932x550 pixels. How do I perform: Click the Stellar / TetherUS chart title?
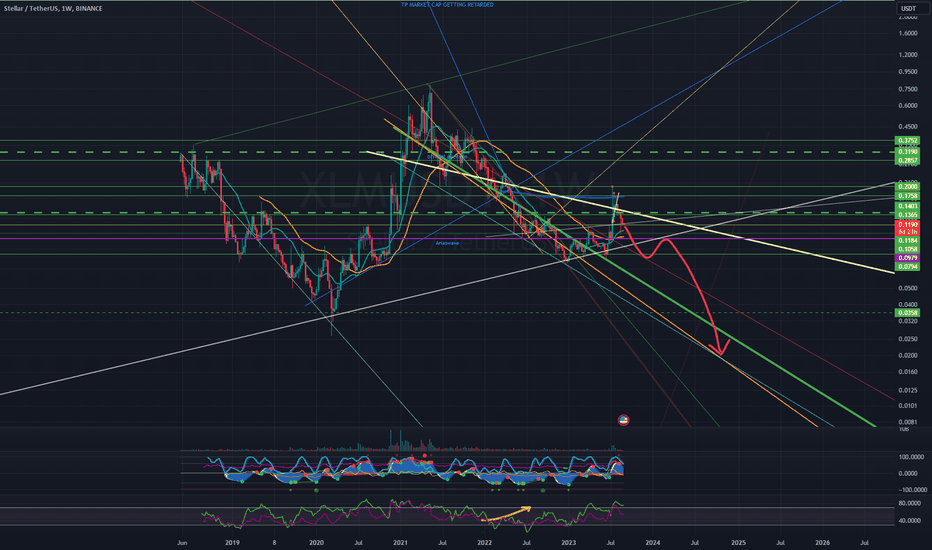[53, 8]
